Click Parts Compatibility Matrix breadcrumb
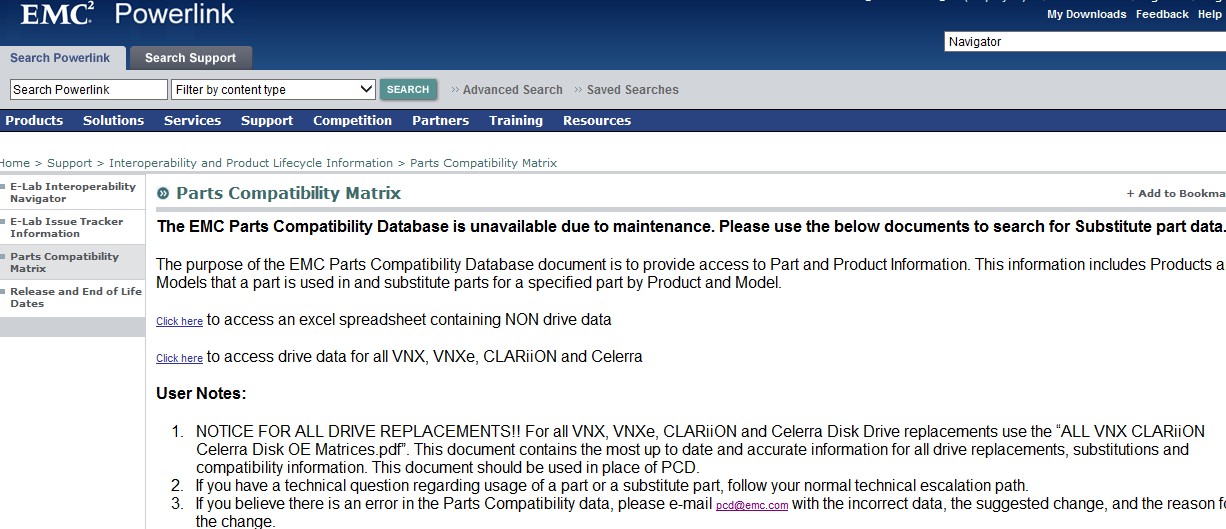Viewport: 1226px width, 529px height. [483, 163]
